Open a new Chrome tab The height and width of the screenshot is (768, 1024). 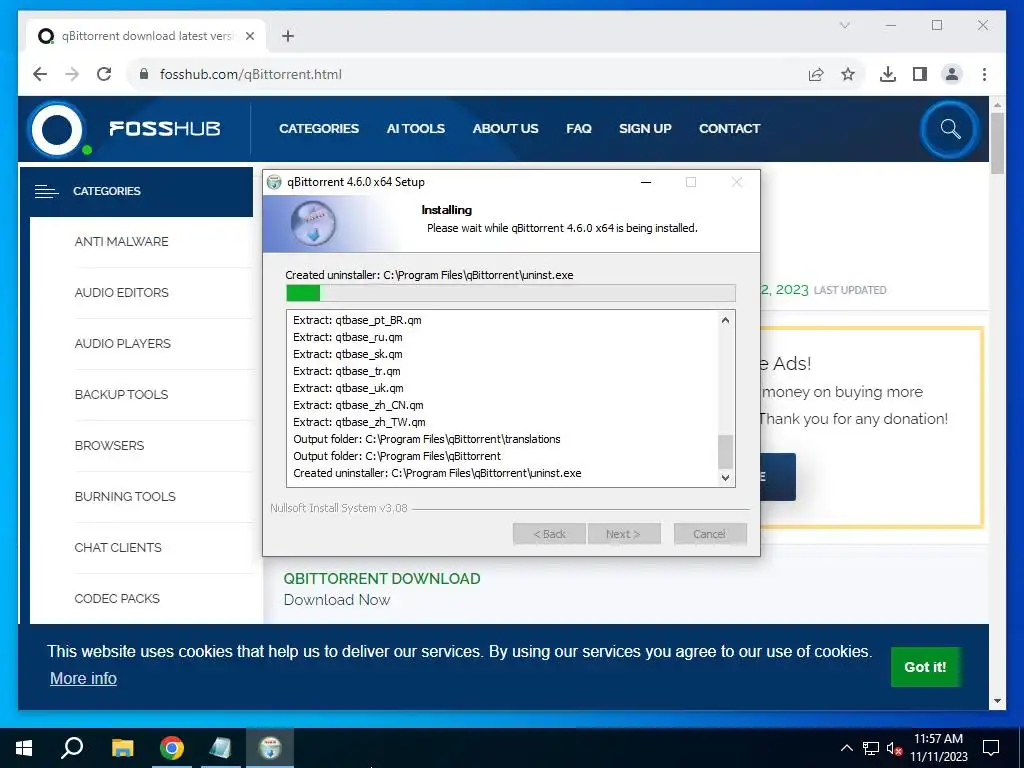coord(288,36)
